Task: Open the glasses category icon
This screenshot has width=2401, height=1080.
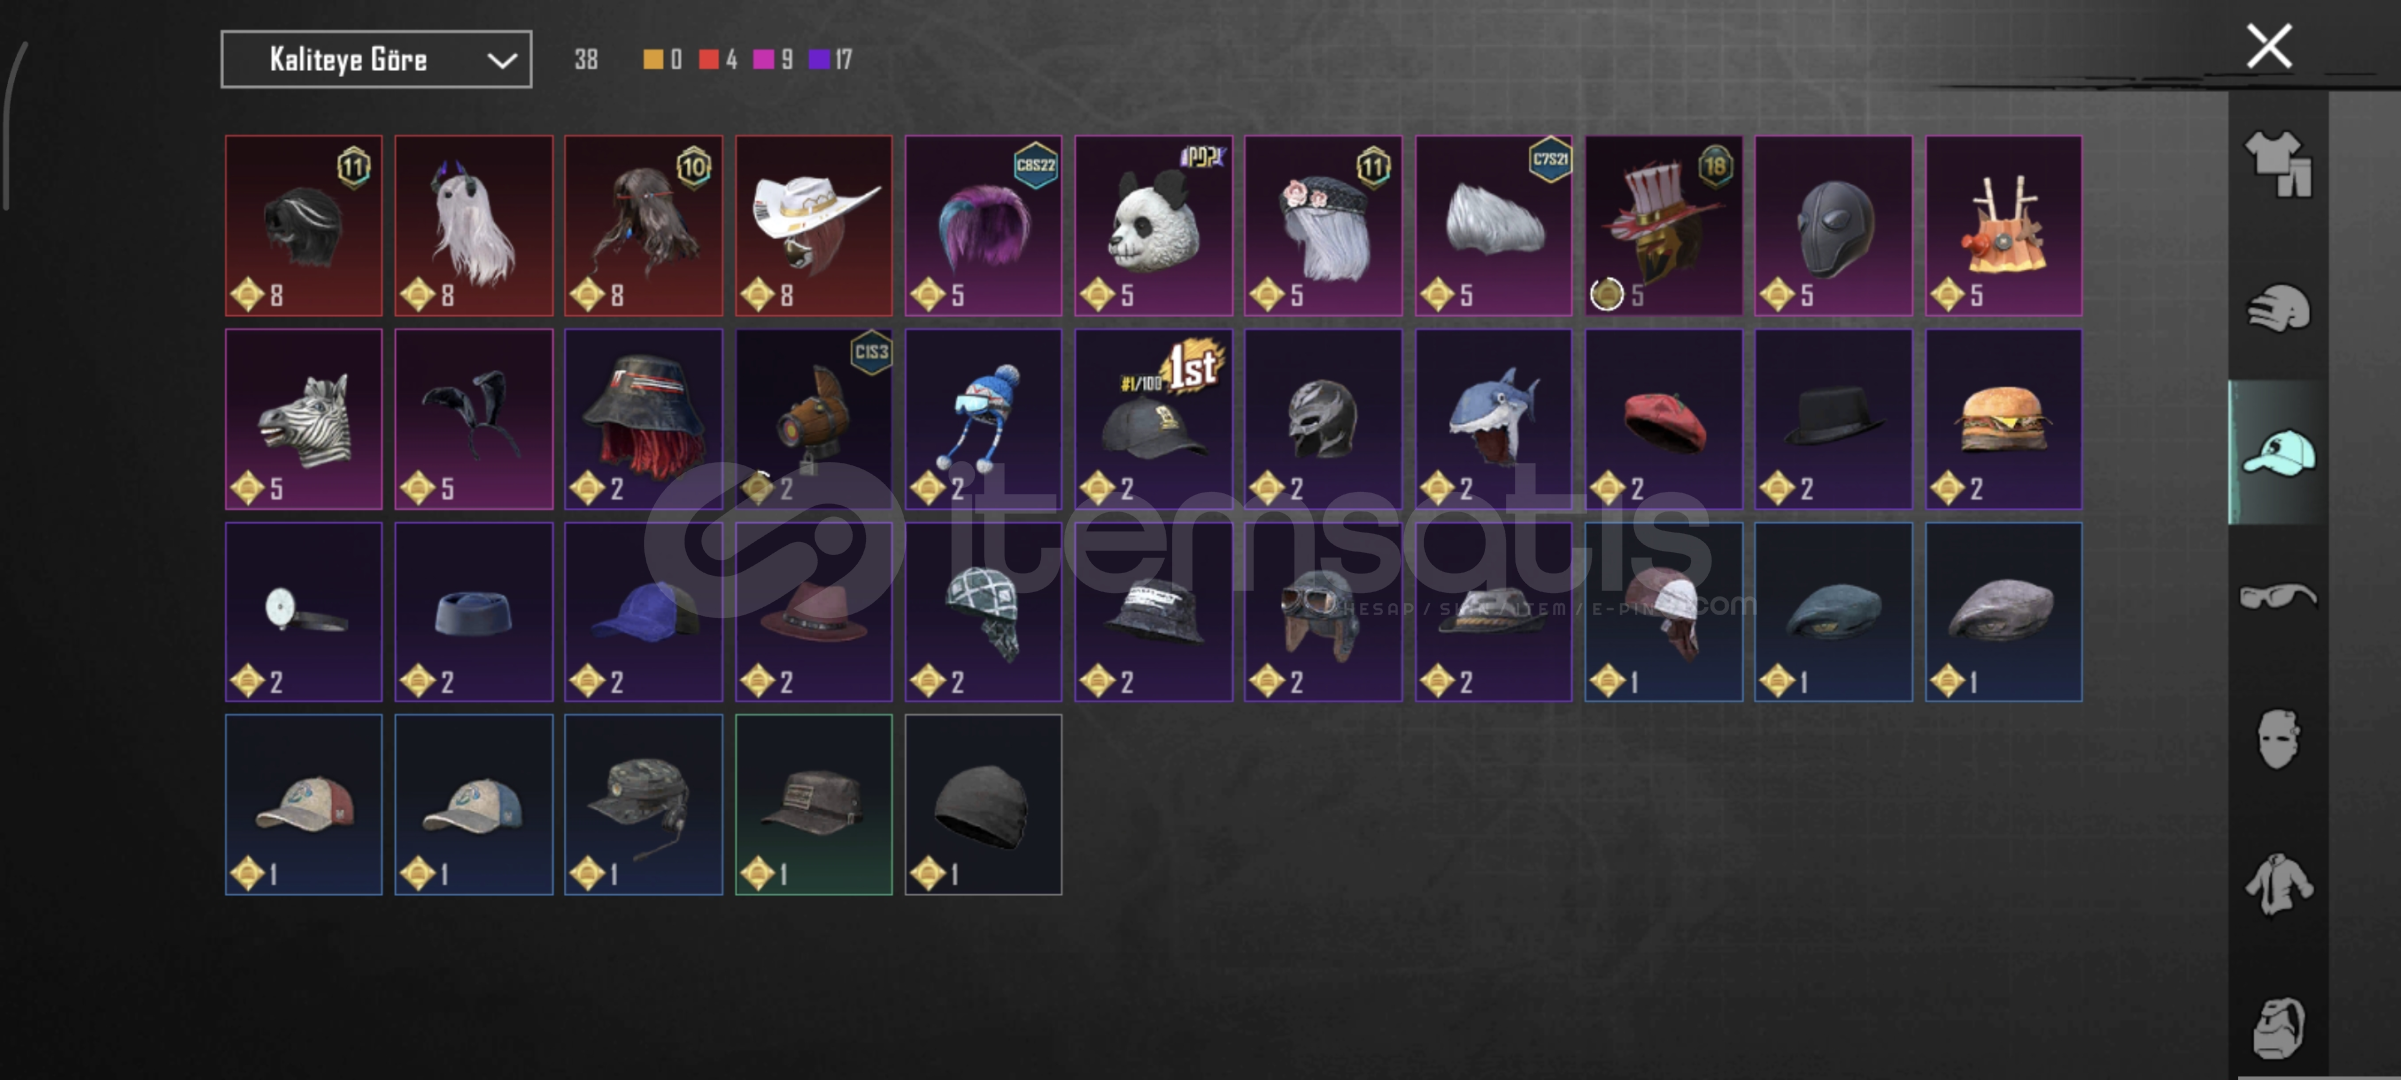Action: point(2278,597)
